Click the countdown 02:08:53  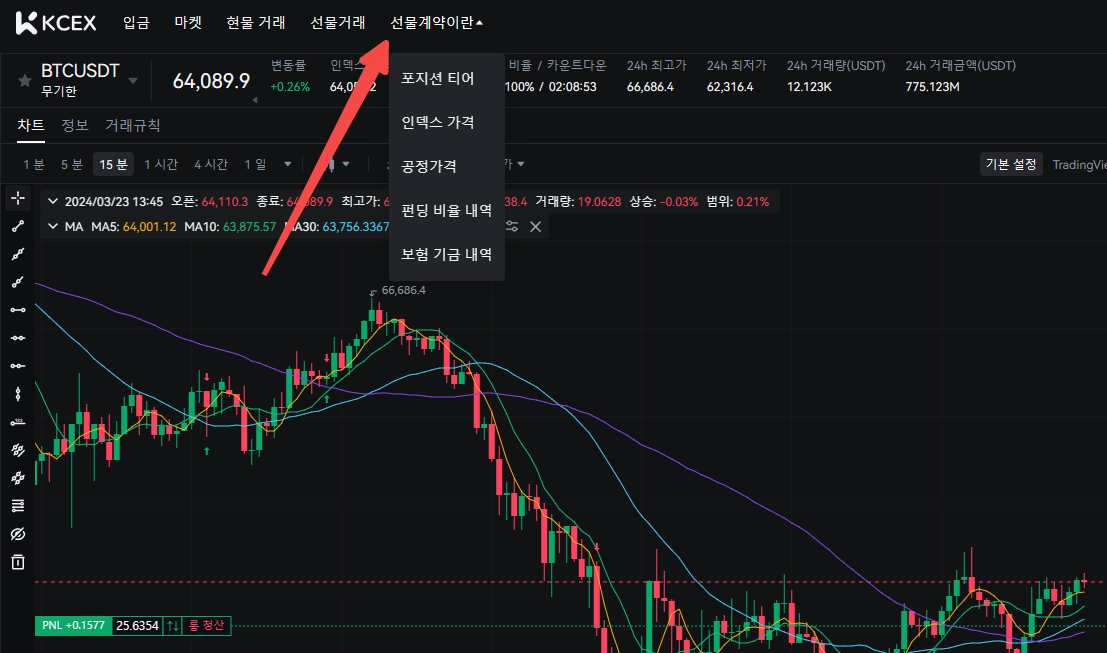573,87
